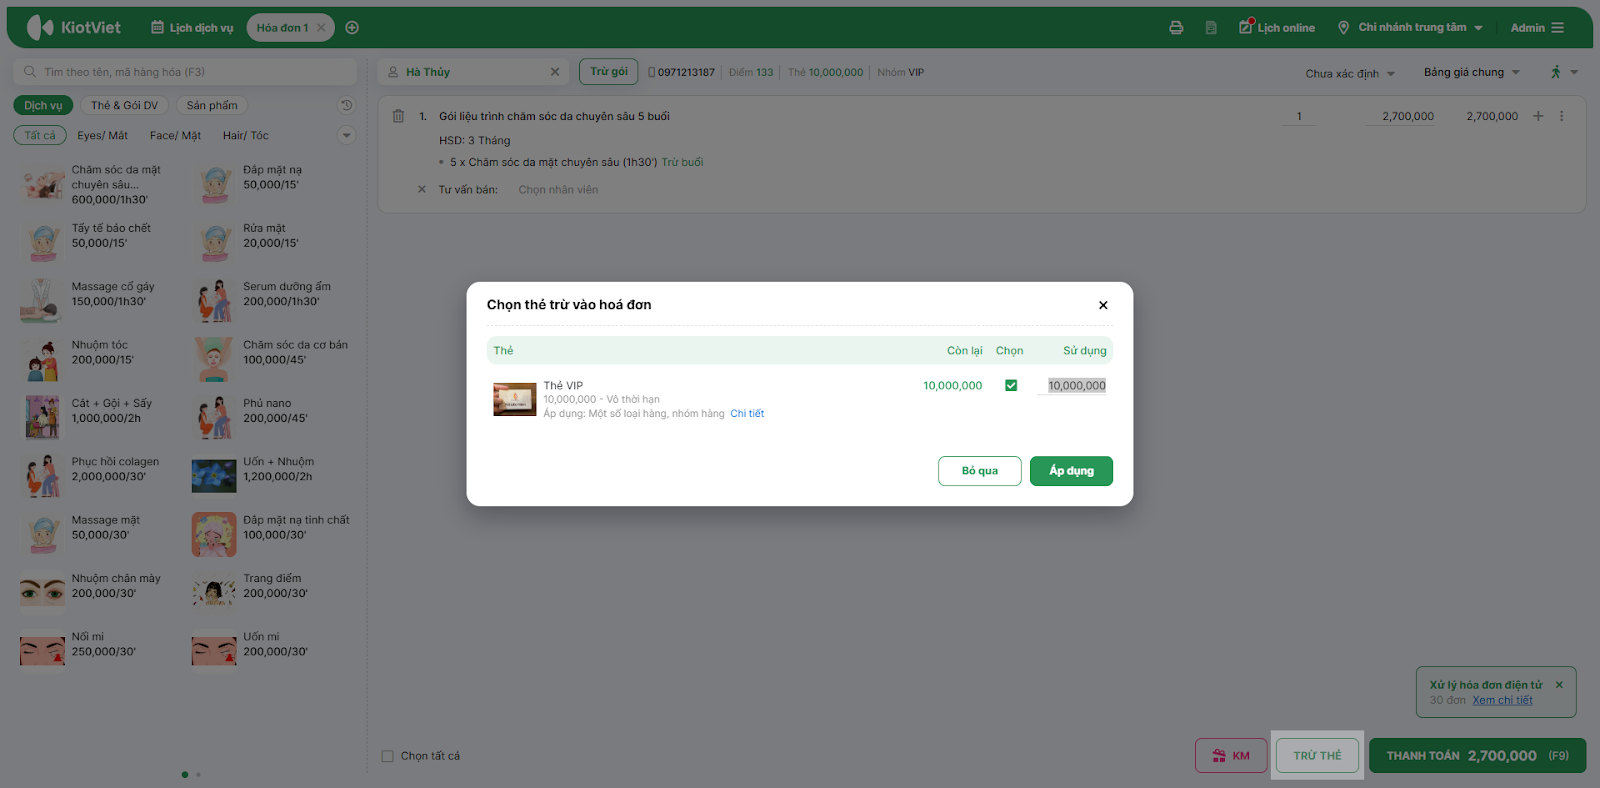
Task: Open the Xem chi tiết link
Action: pos(1502,700)
